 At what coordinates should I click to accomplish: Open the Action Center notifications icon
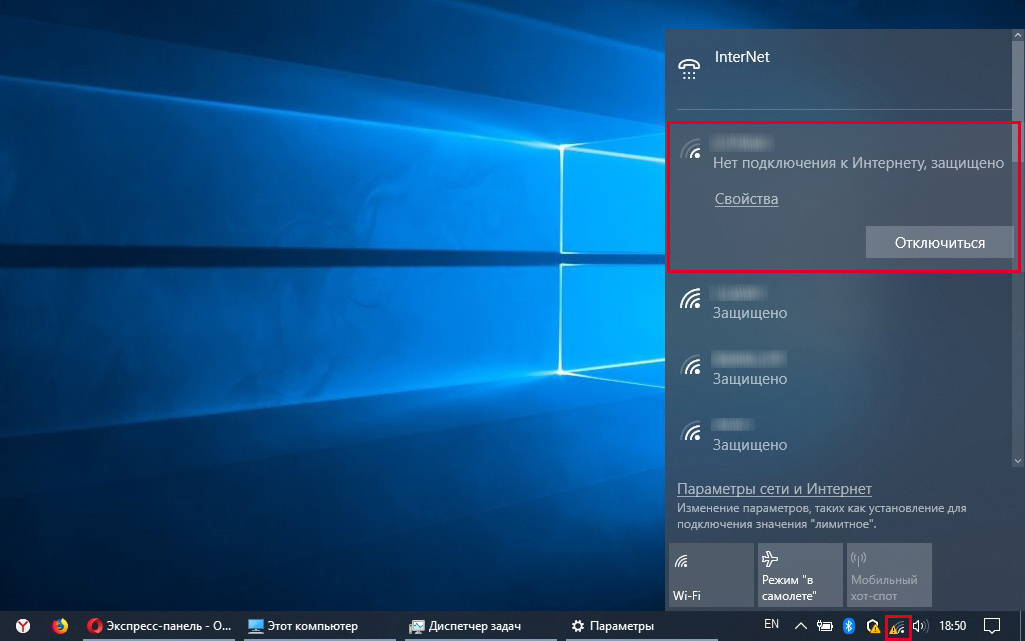point(992,626)
